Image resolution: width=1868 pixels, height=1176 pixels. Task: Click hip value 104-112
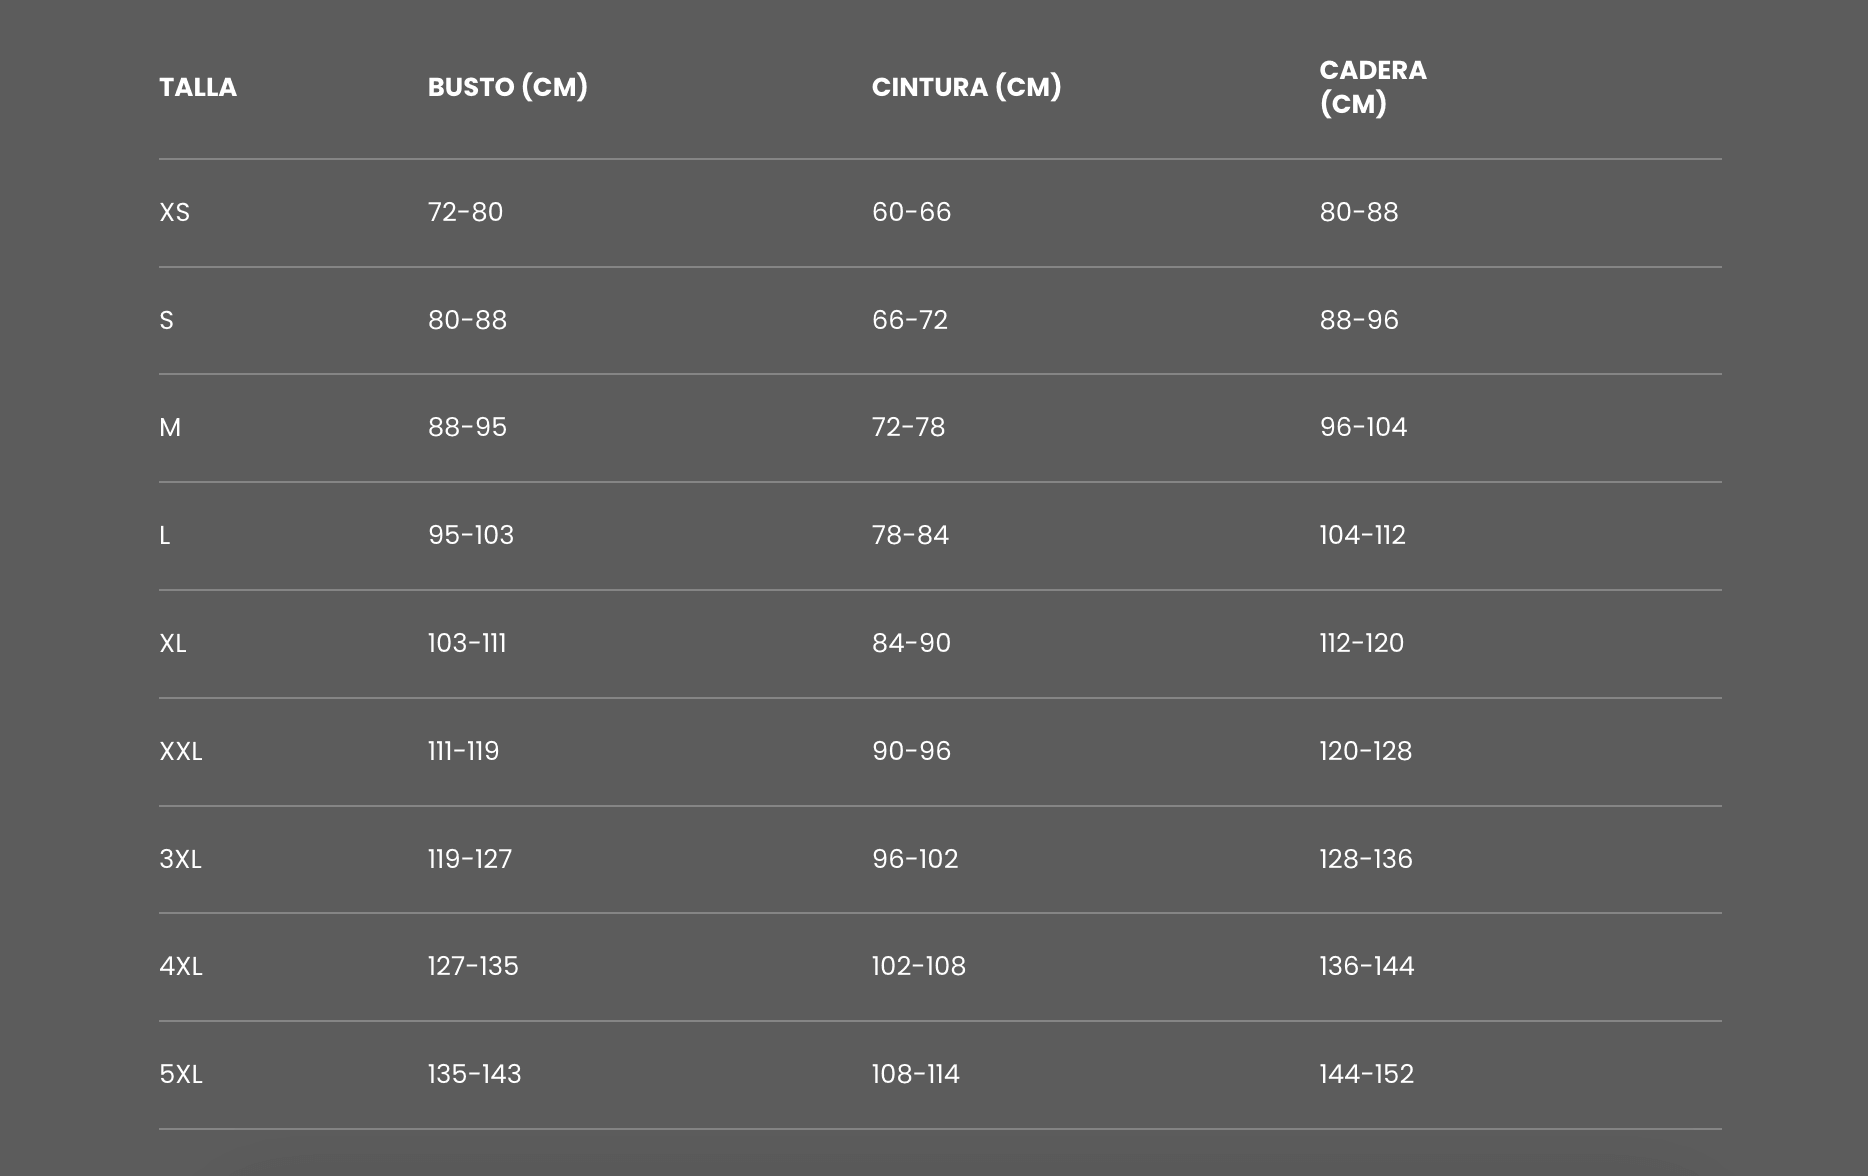(x=1362, y=535)
